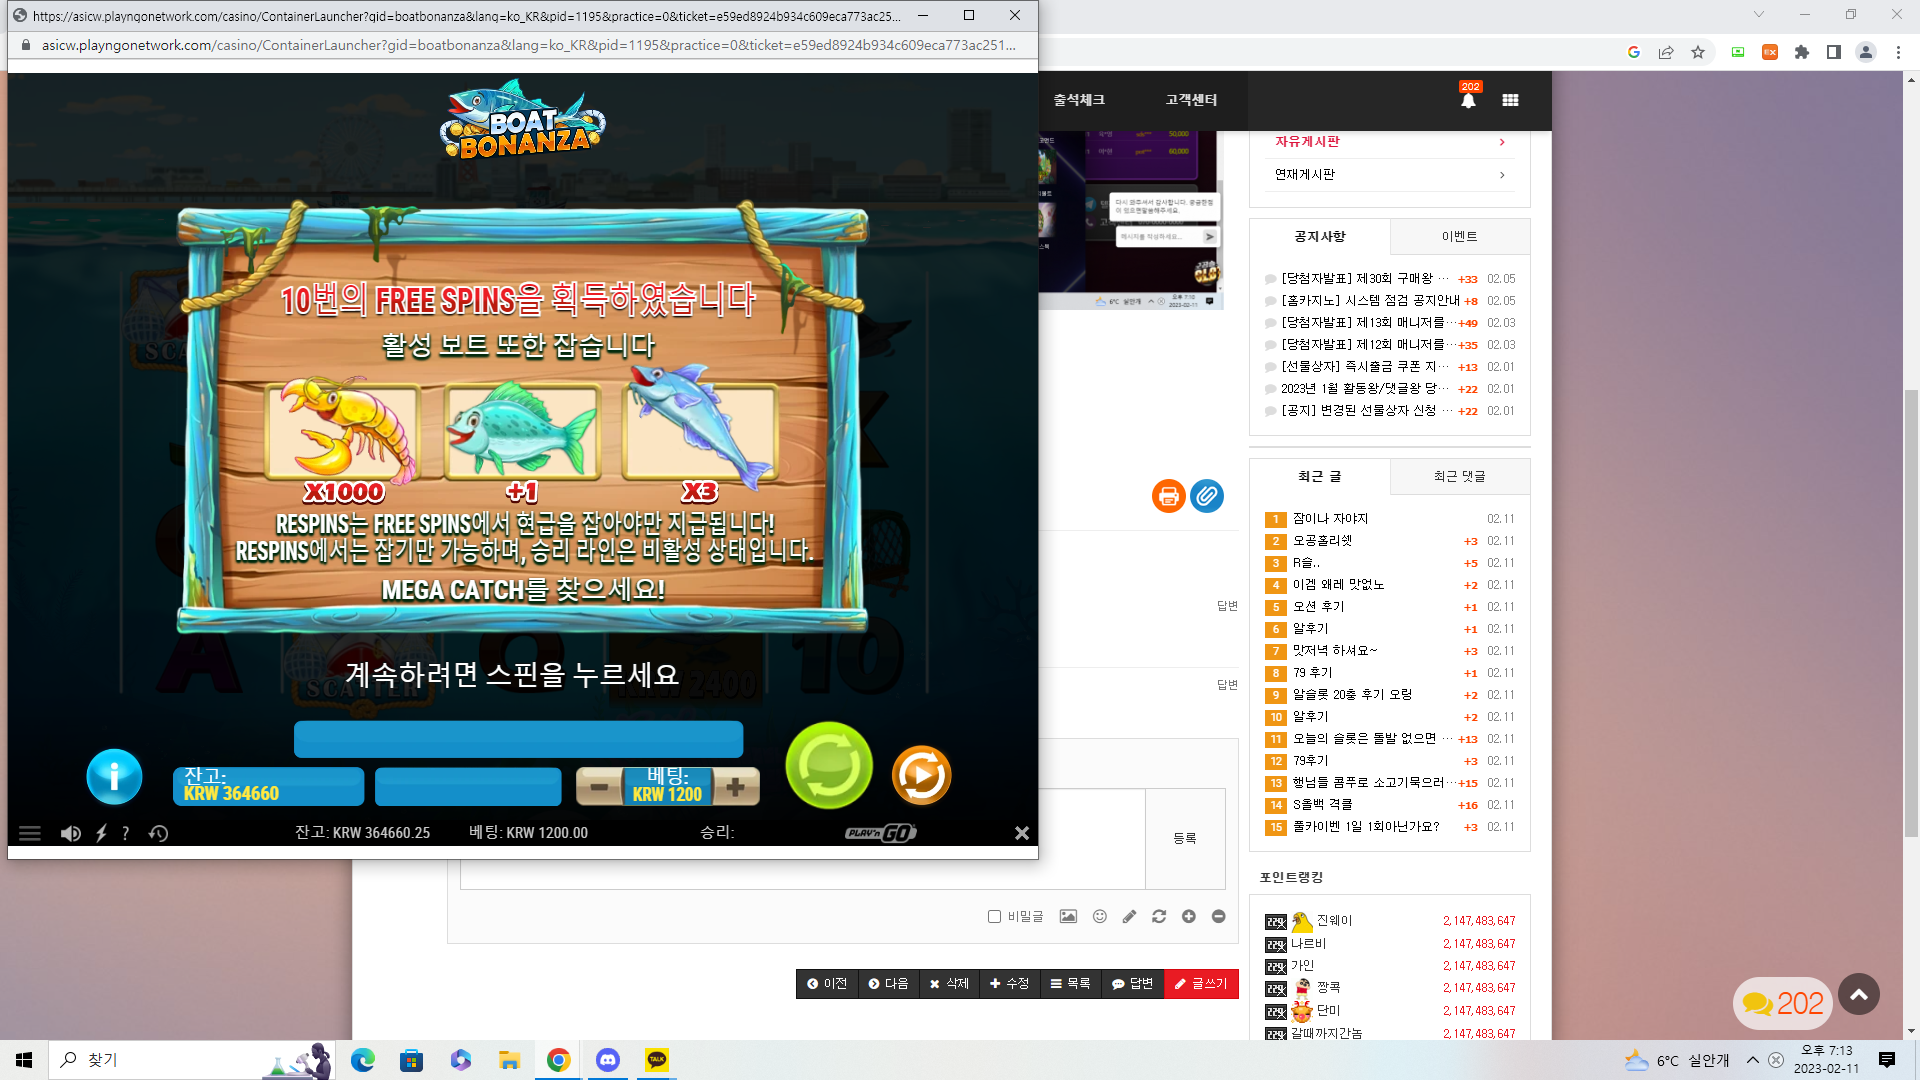The image size is (1920, 1080).
Task: Click the notification bell icon
Action: click(x=1468, y=100)
